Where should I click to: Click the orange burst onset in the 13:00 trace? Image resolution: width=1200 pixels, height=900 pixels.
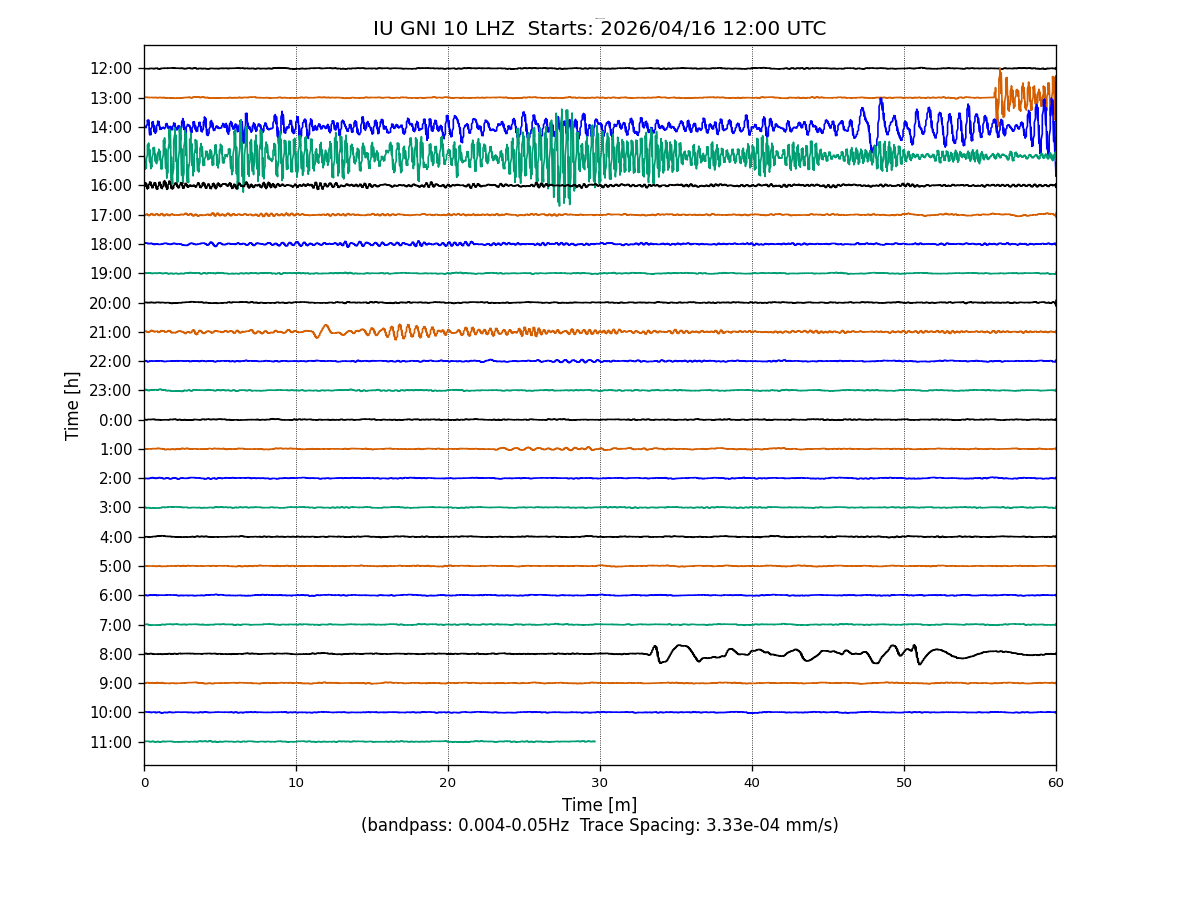click(998, 90)
